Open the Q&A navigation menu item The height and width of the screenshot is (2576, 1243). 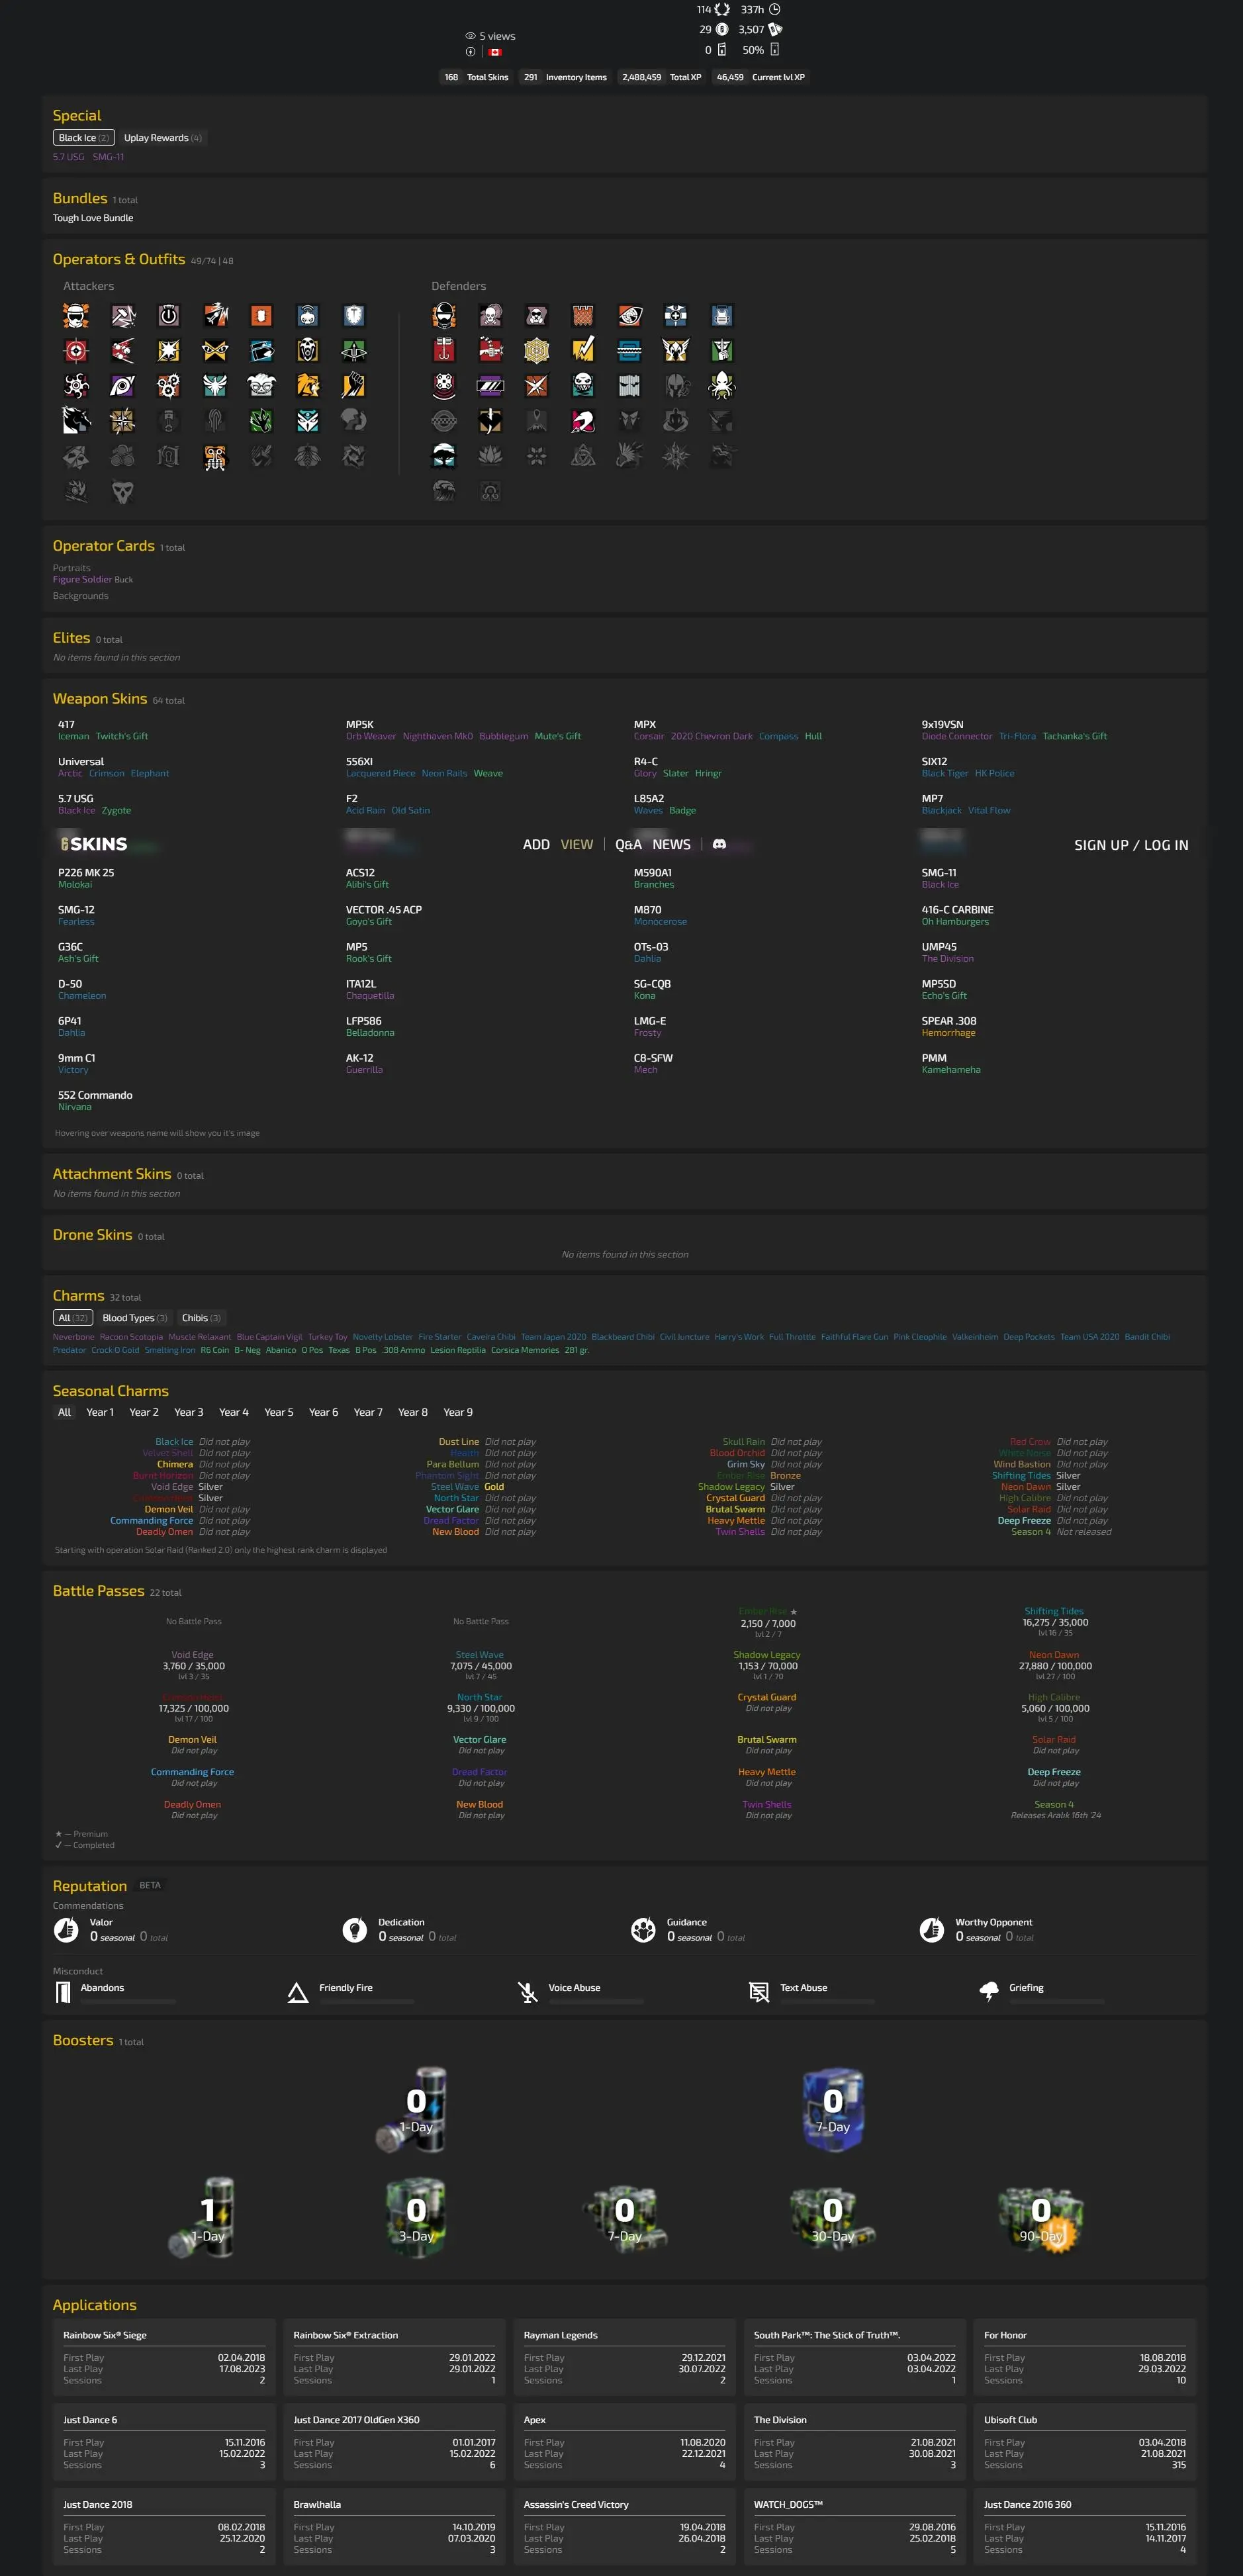(628, 845)
